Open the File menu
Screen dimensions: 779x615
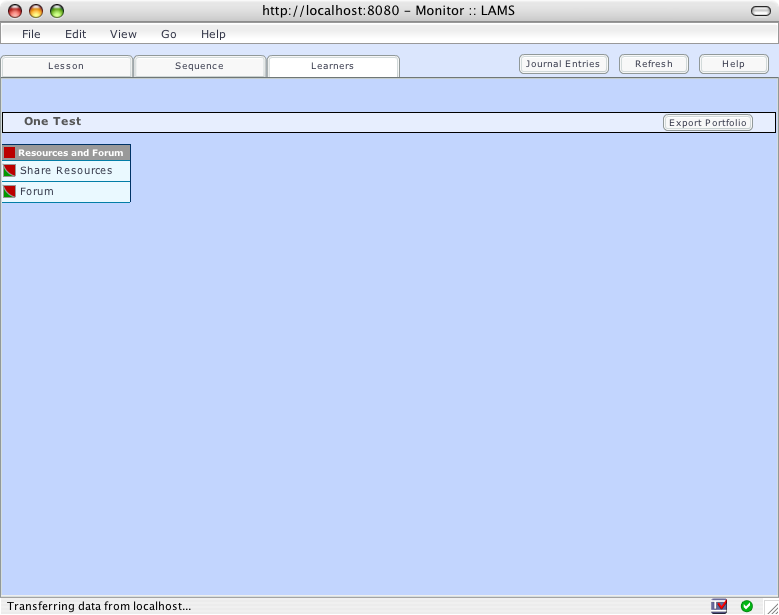coord(31,34)
